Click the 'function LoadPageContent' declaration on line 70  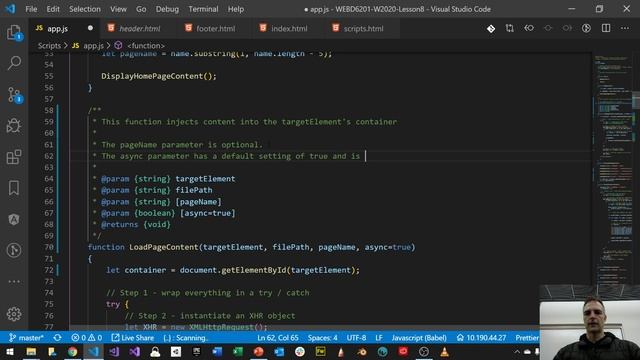(251, 247)
